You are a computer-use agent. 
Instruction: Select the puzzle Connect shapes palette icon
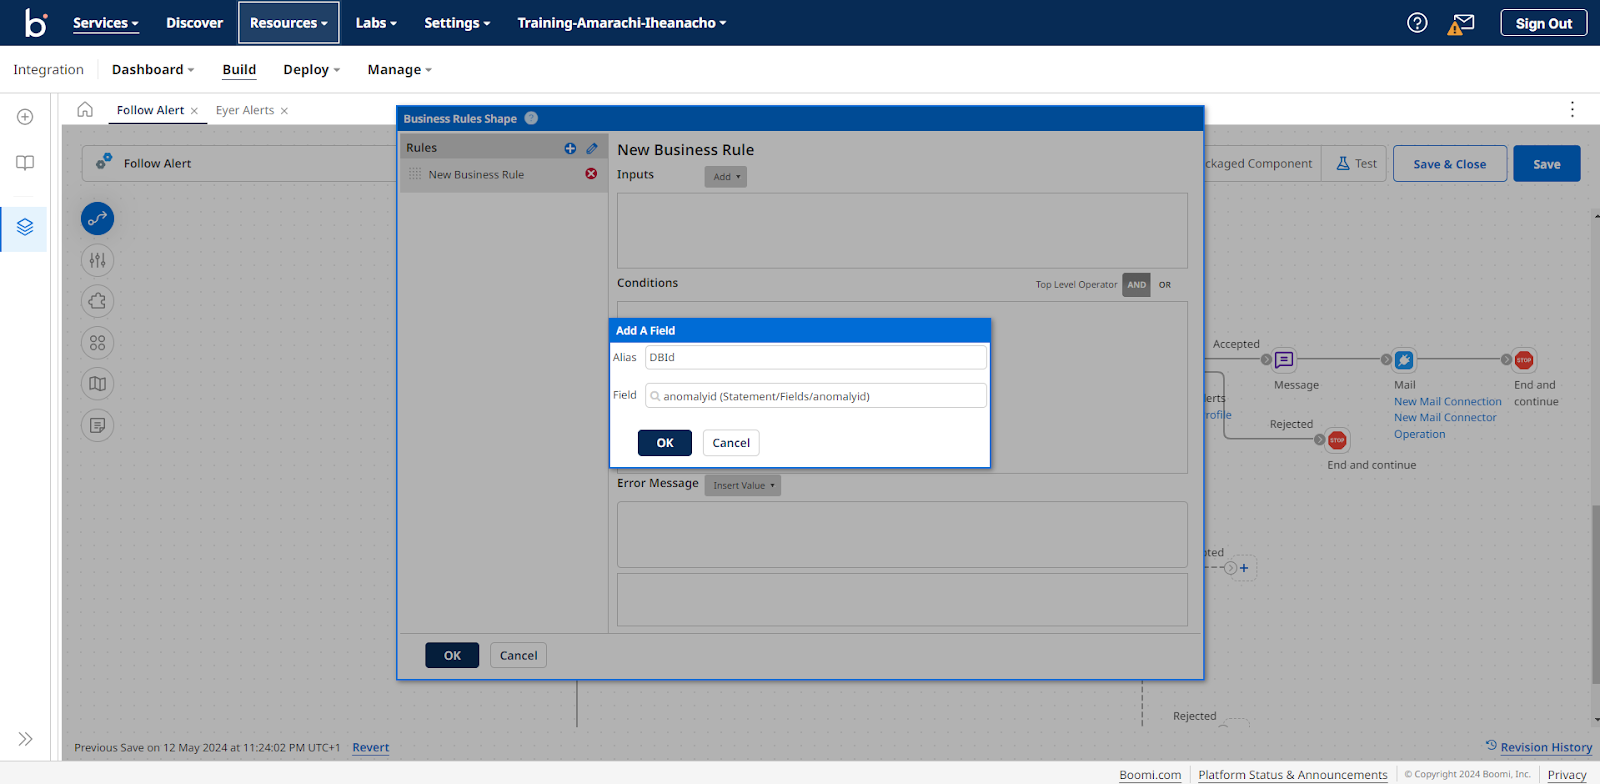pyautogui.click(x=97, y=301)
